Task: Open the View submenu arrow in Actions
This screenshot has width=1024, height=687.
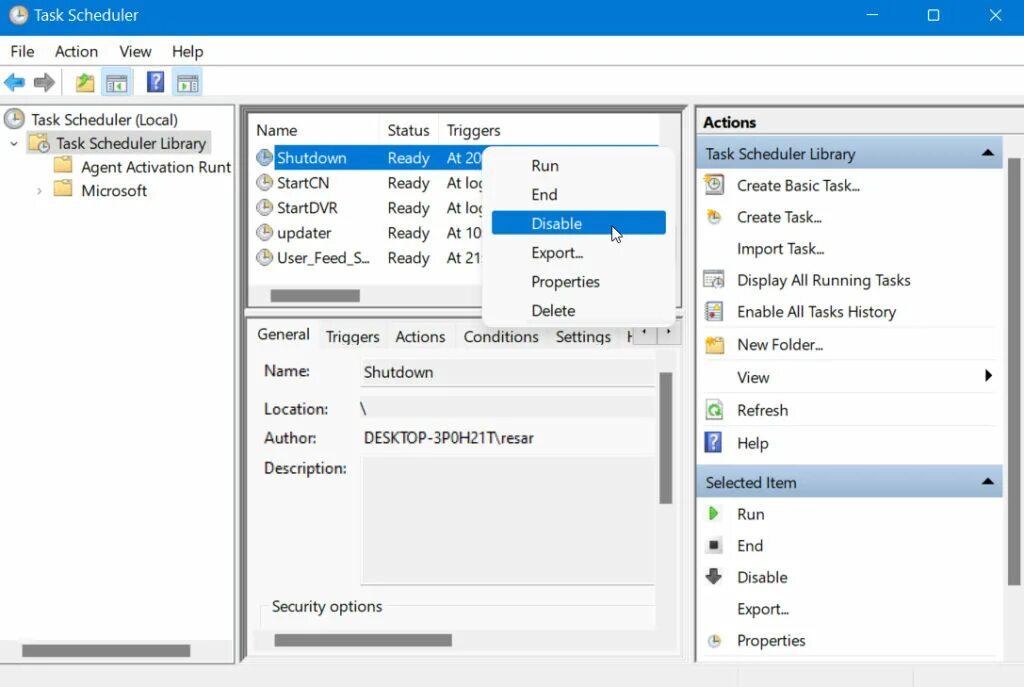Action: 988,376
